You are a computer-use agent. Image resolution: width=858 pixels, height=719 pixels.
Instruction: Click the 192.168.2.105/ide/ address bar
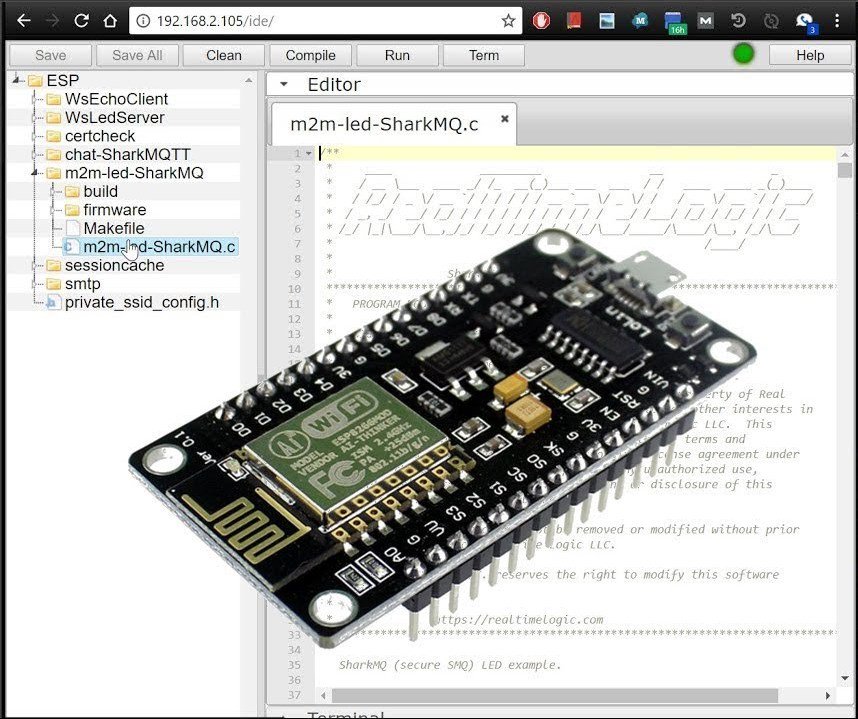[x=326, y=21]
